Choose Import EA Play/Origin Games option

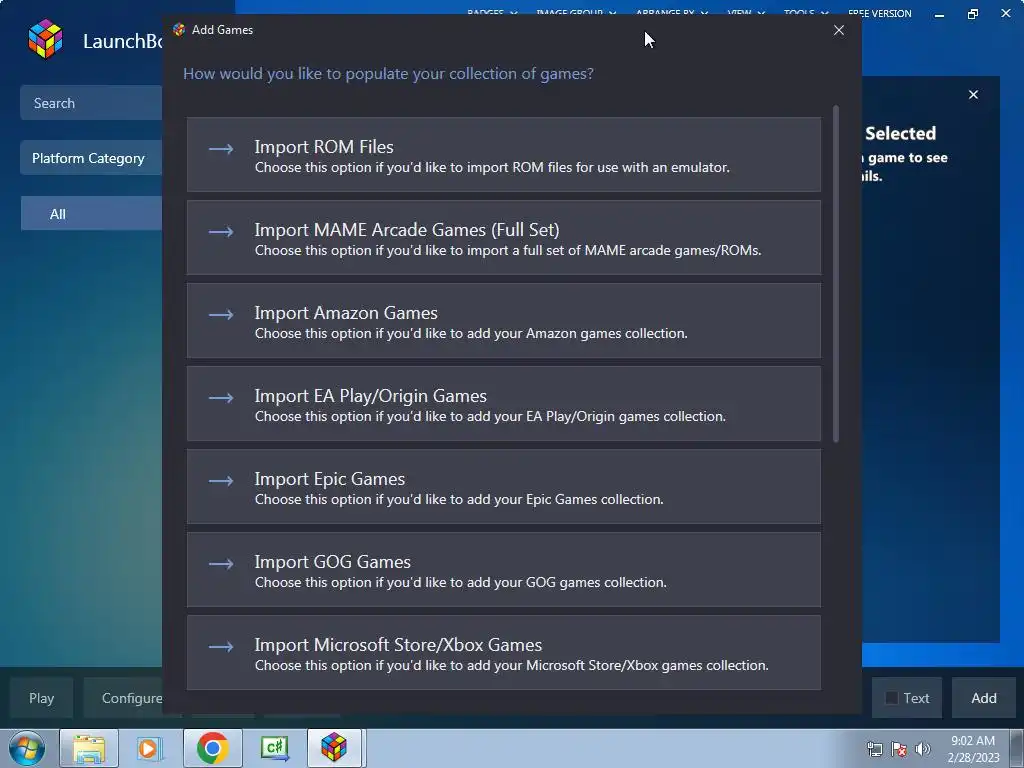(504, 404)
